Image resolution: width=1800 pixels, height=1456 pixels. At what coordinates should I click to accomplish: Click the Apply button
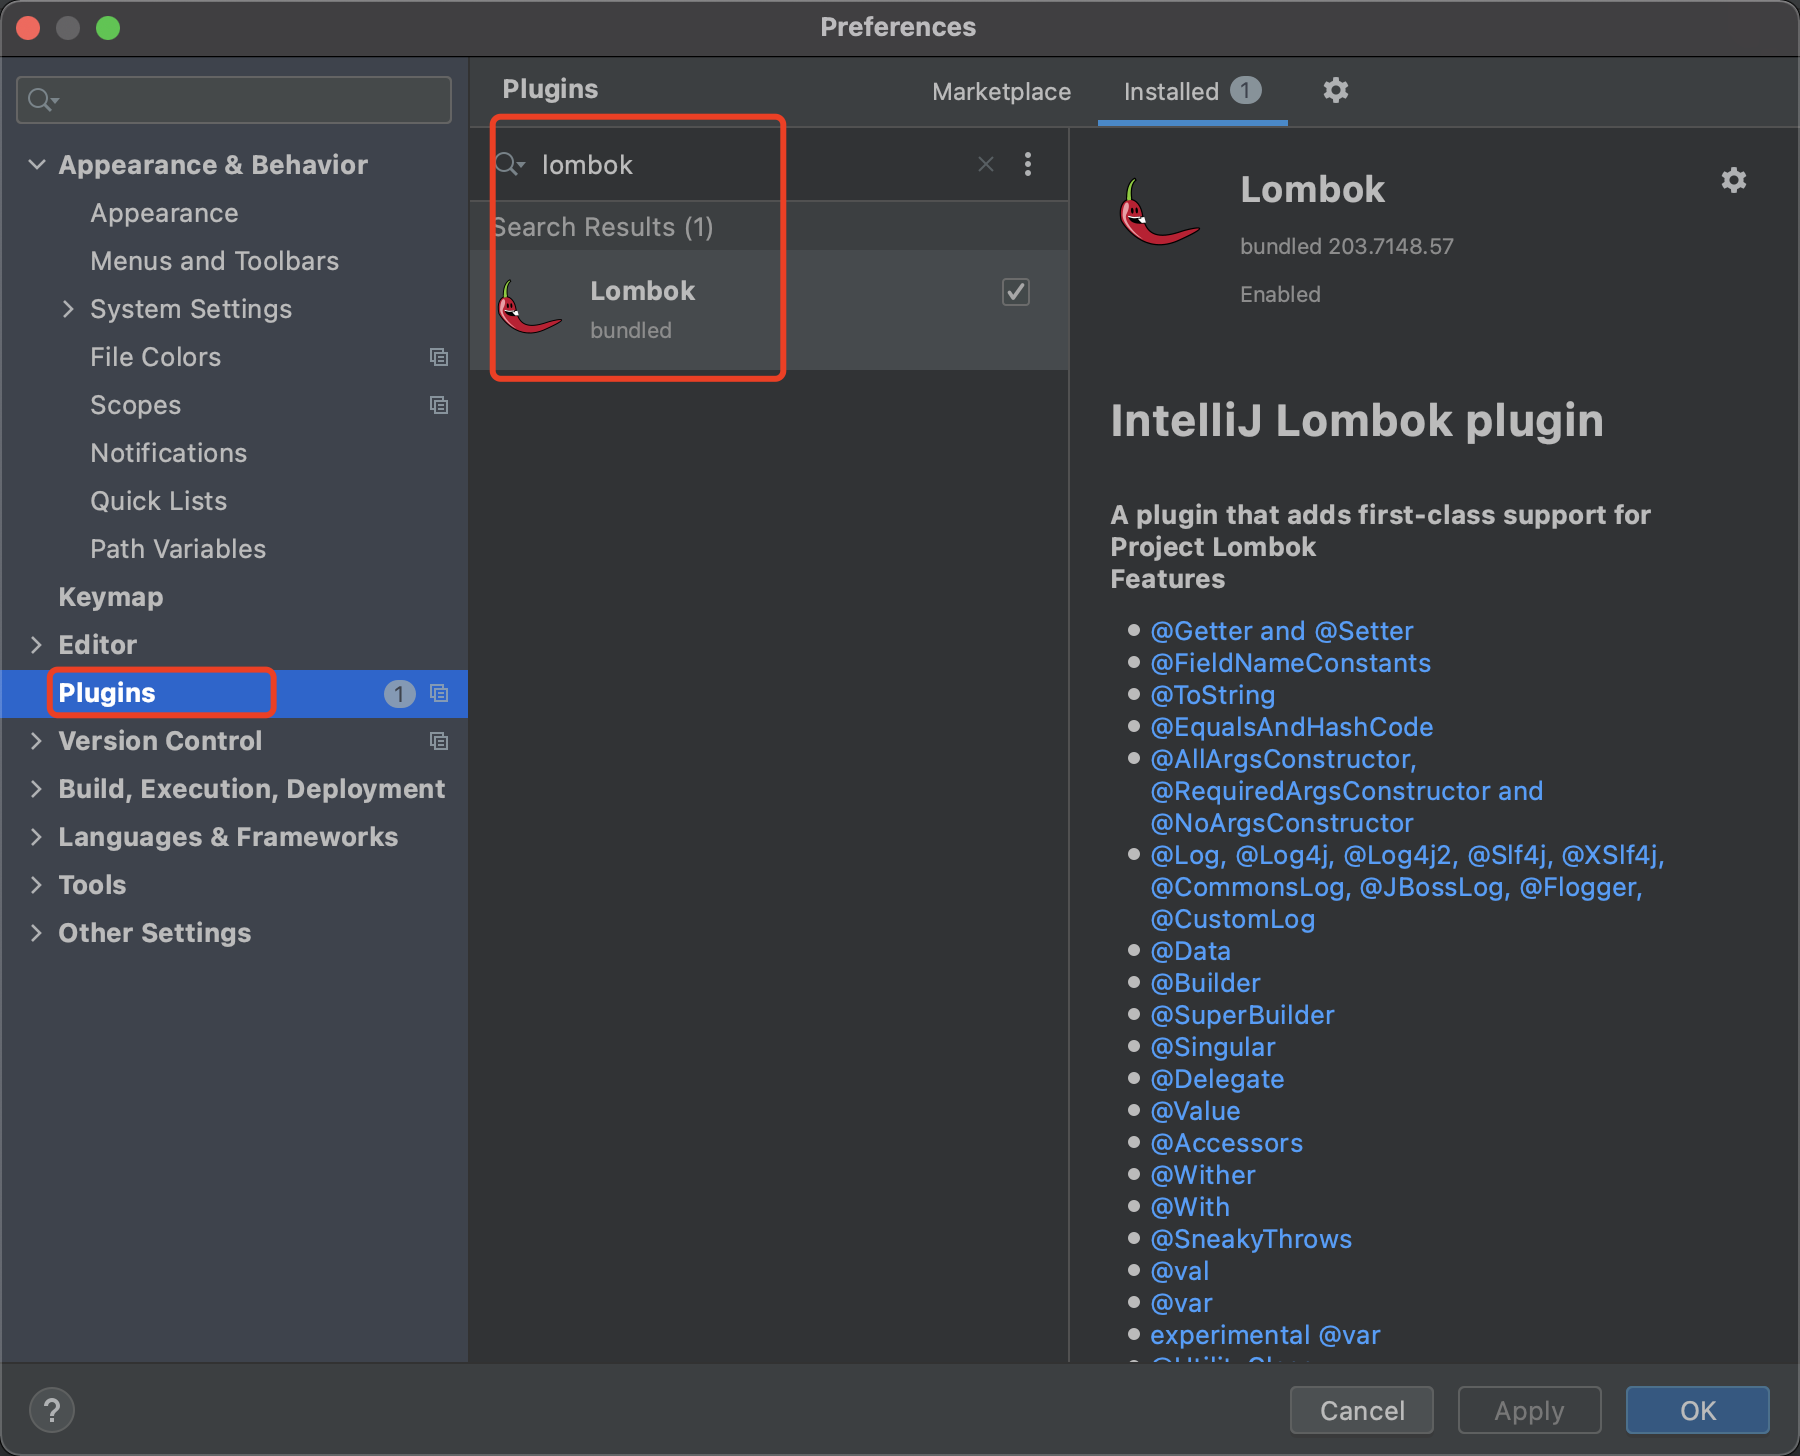pos(1529,1410)
